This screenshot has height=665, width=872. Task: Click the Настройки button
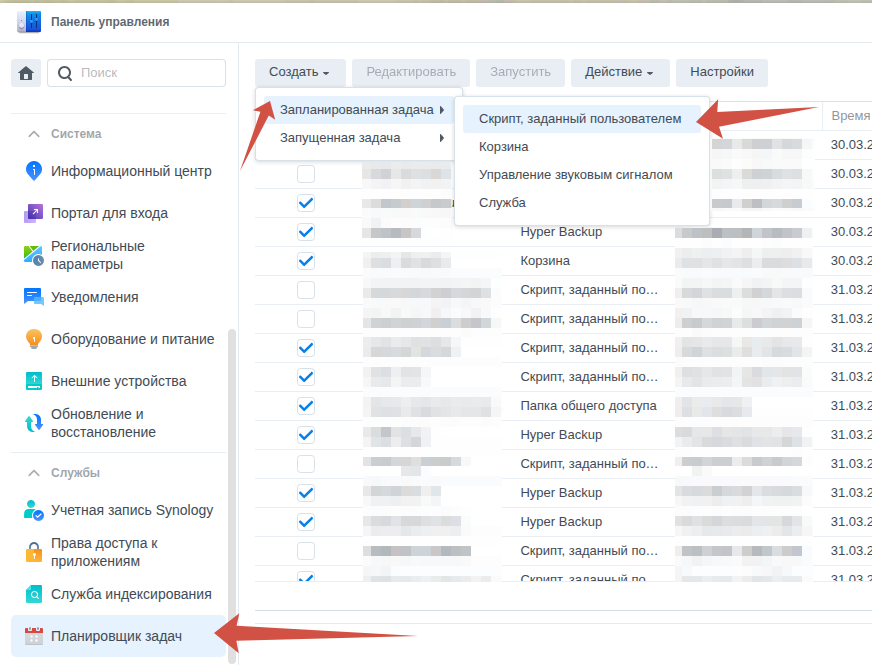(x=721, y=72)
